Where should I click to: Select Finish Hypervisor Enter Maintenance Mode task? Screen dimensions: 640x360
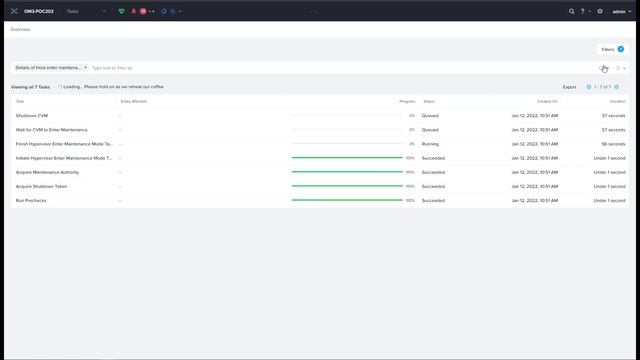[x=64, y=144]
